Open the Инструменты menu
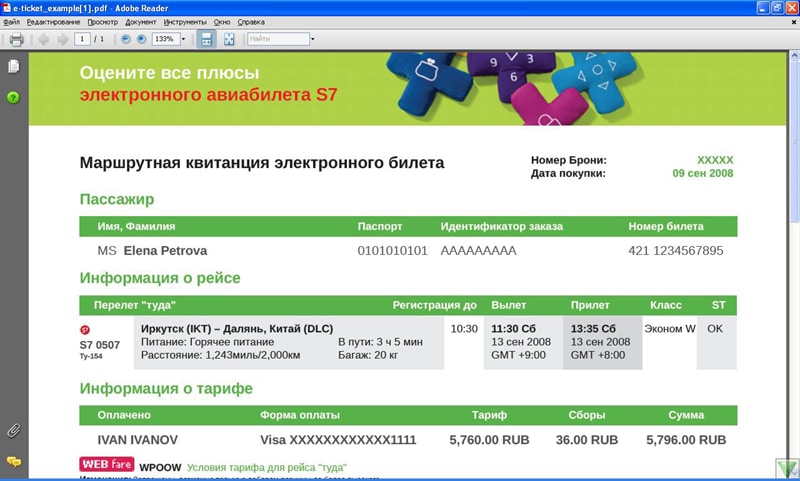The width and height of the screenshot is (800, 481). (x=185, y=22)
